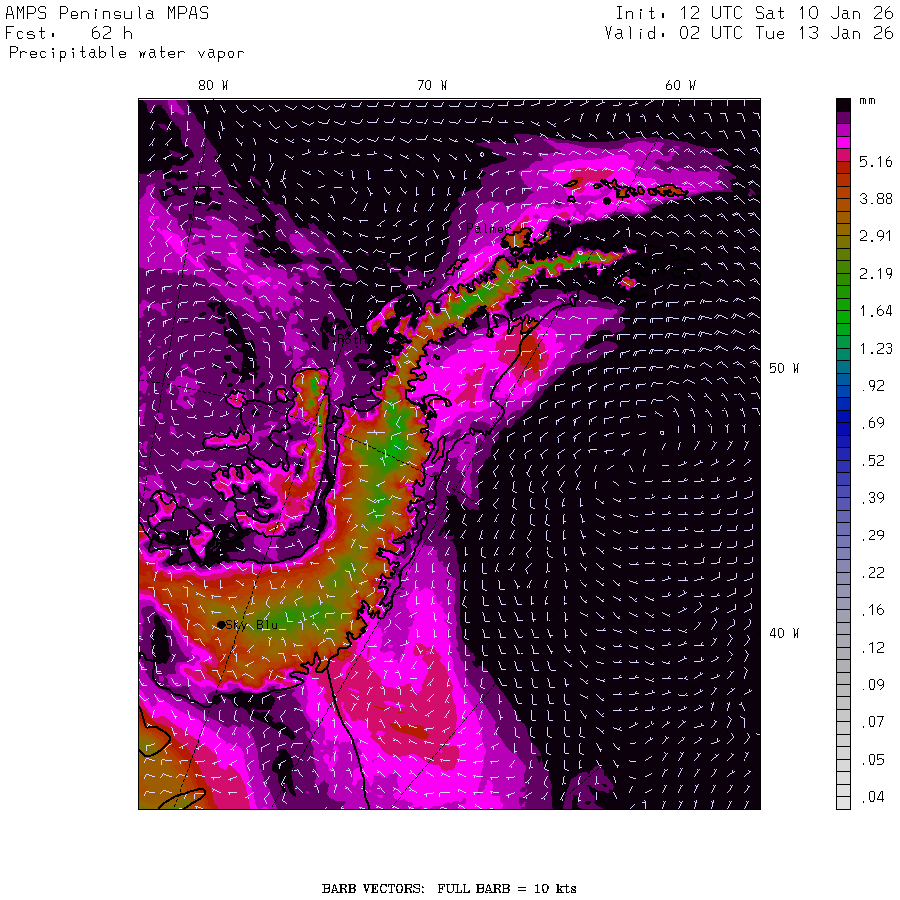Click the 1.23 colorbar value

[876, 348]
